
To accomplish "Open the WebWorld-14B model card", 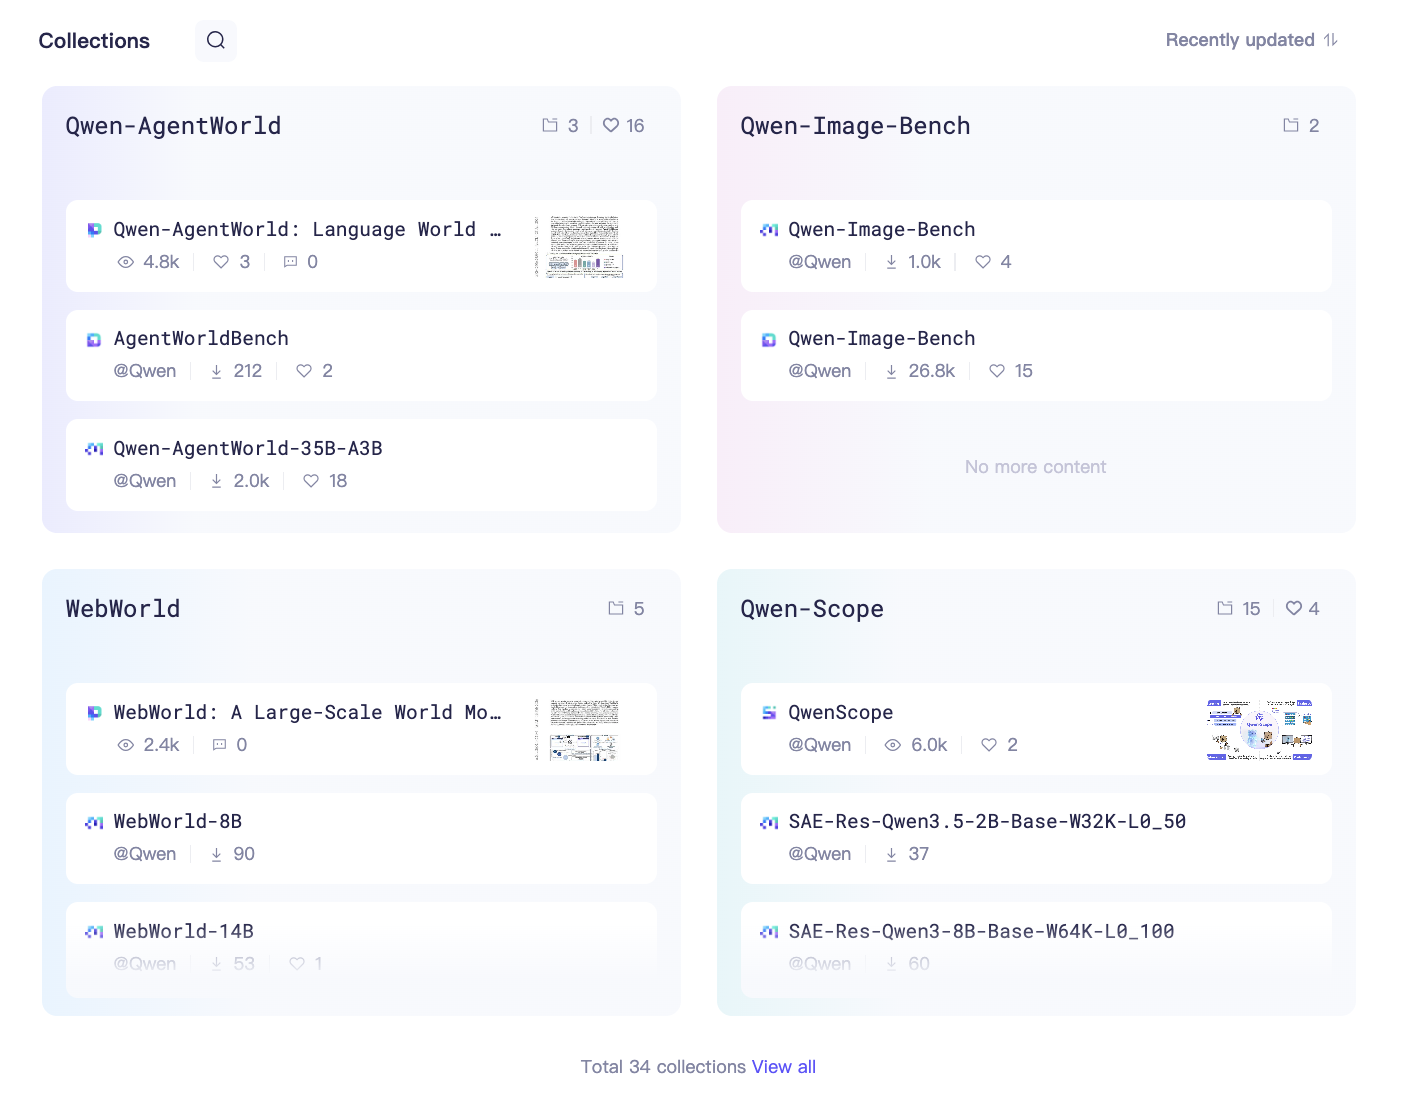I will pos(361,948).
